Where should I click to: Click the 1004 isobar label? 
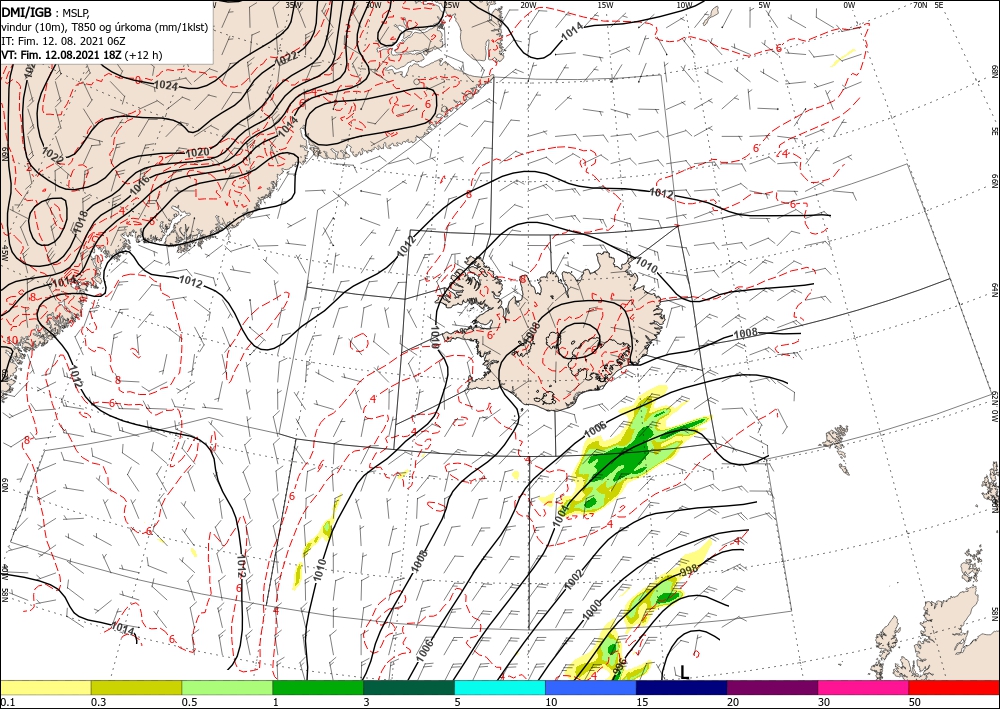(x=560, y=515)
